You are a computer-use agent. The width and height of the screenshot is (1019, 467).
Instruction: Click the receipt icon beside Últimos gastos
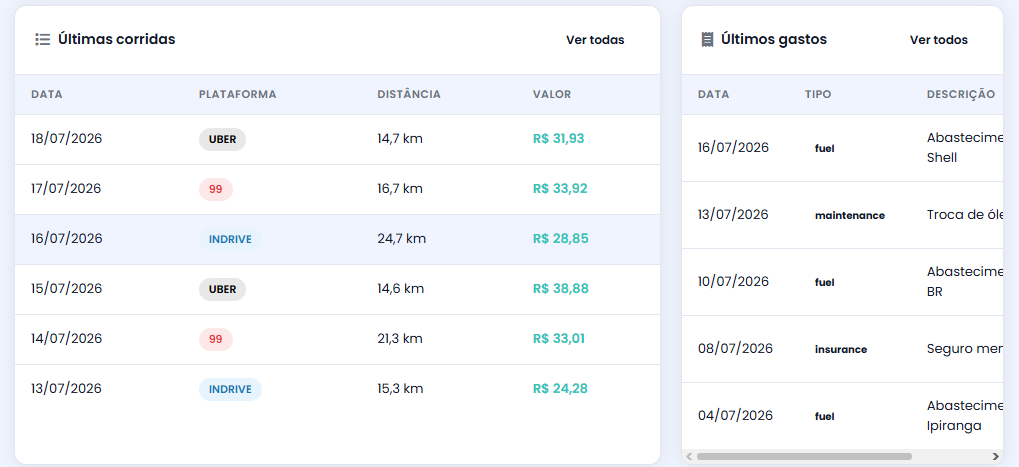pos(707,40)
